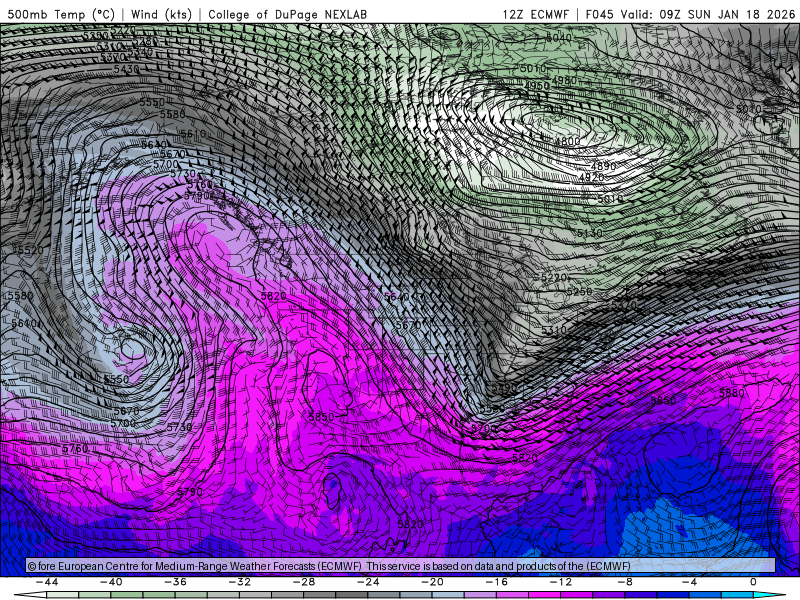Click the "09Z SUN JAN 18 2026" valid time

727,14
